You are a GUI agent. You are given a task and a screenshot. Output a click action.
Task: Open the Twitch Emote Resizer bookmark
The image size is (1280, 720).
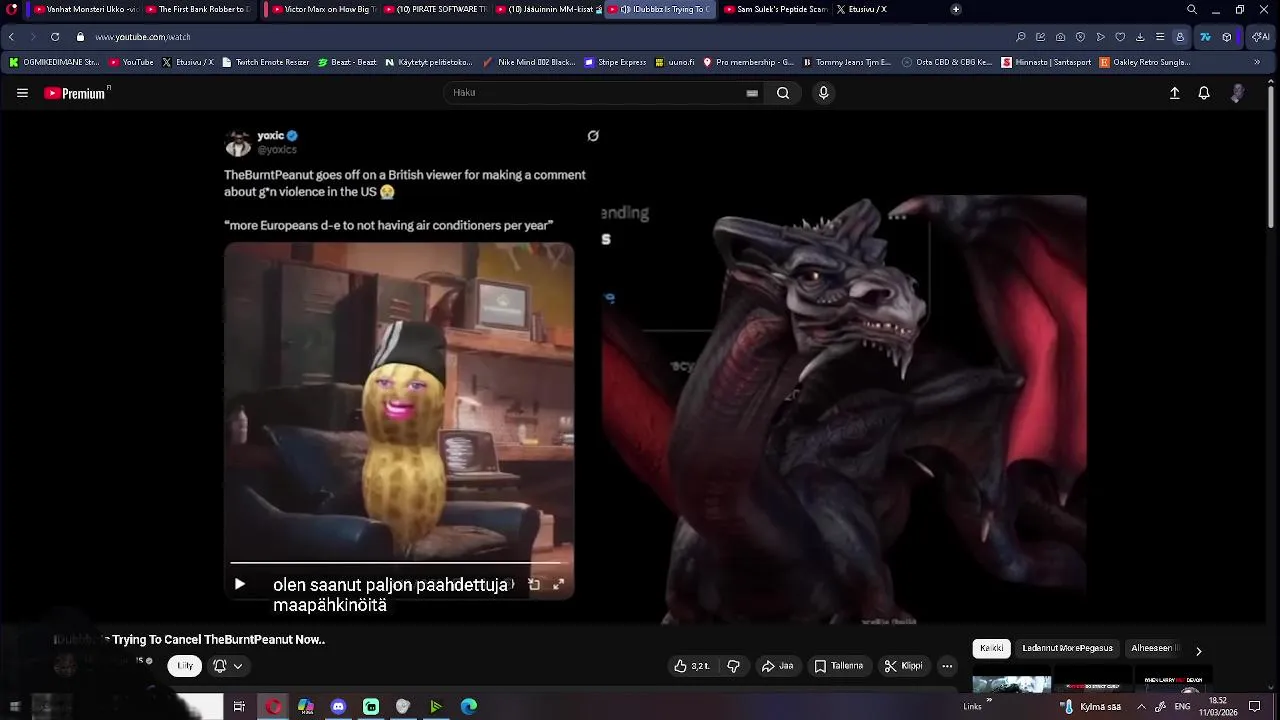[x=265, y=62]
